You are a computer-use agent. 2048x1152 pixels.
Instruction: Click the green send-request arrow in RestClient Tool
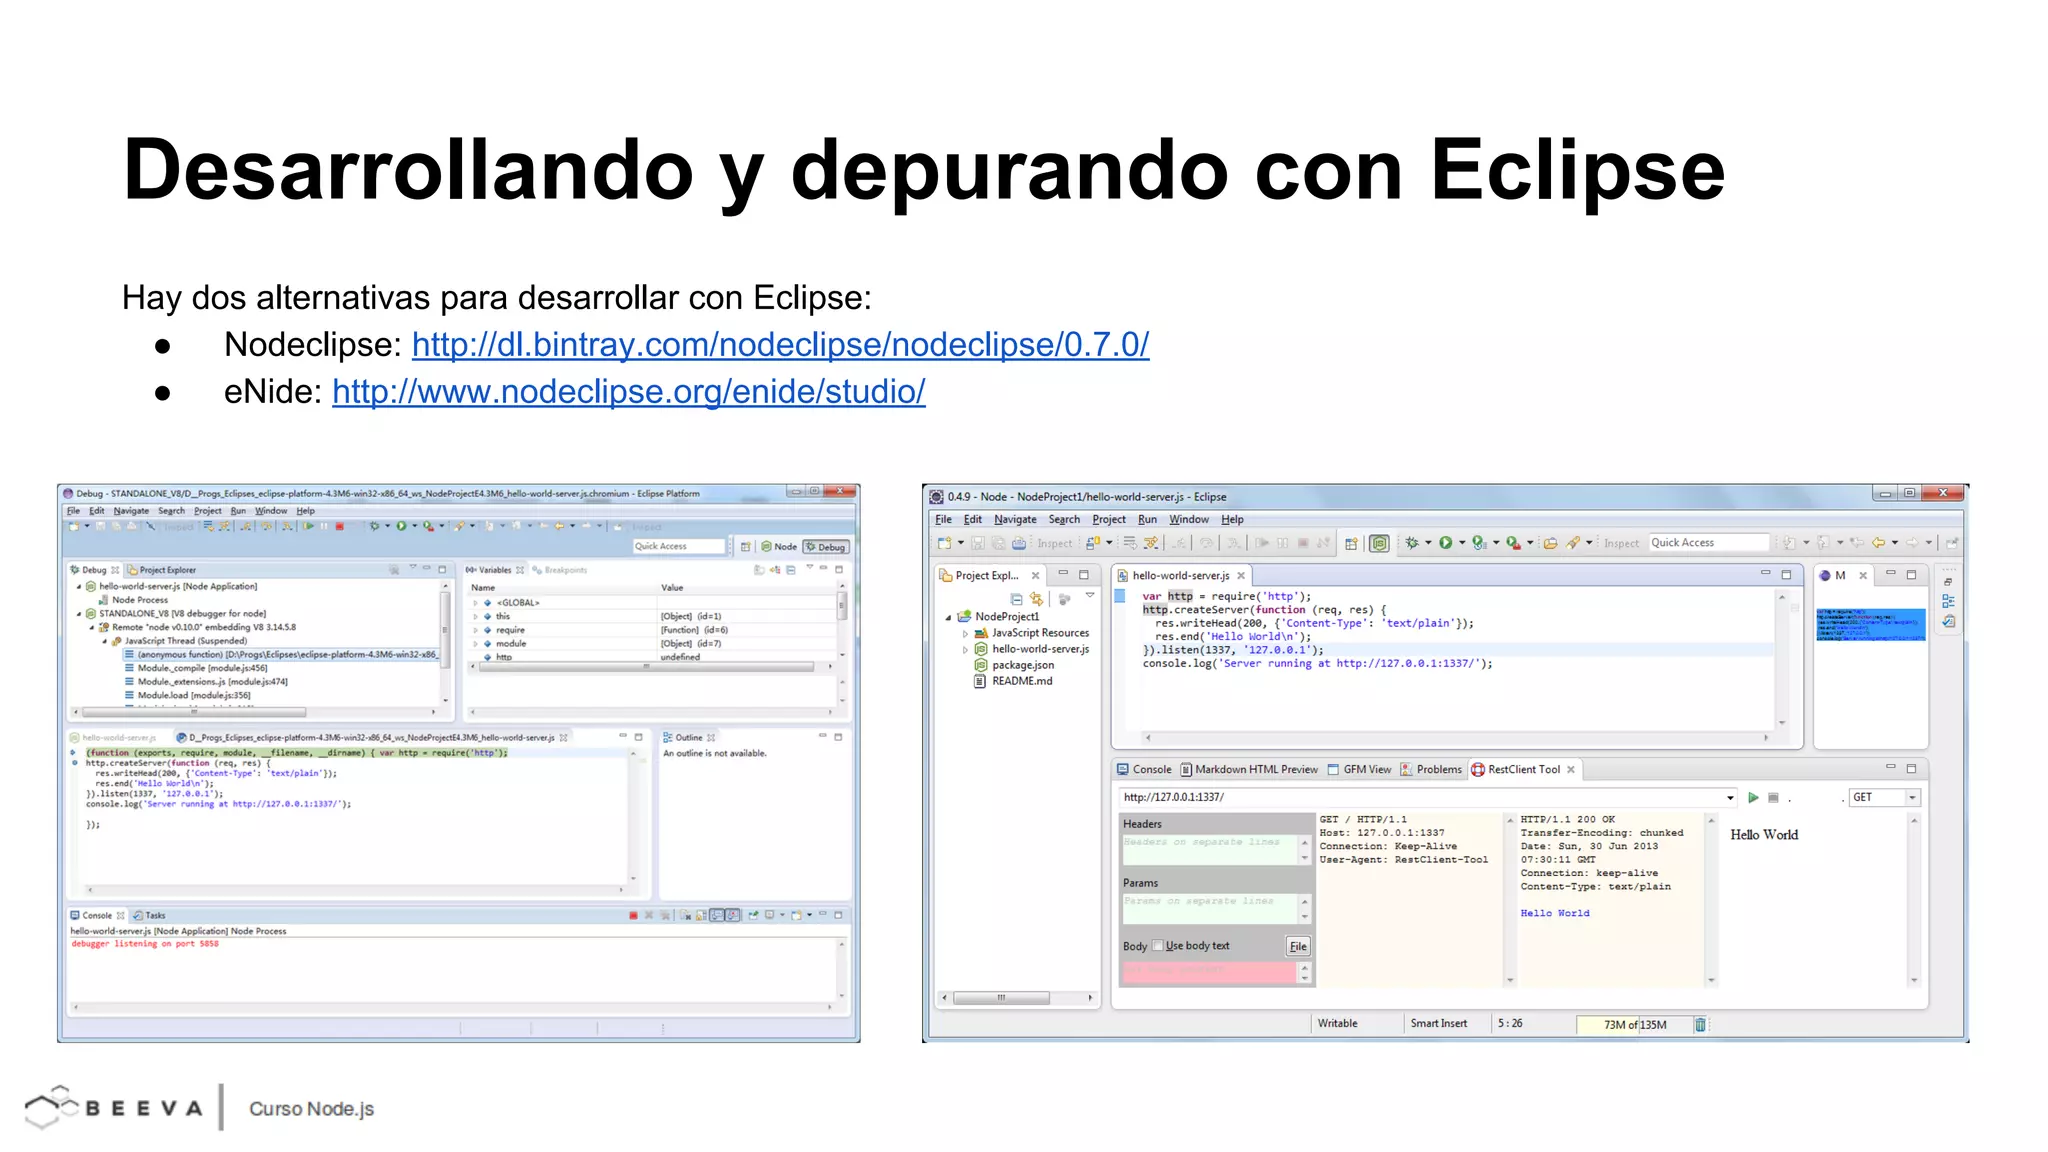pyautogui.click(x=1753, y=797)
